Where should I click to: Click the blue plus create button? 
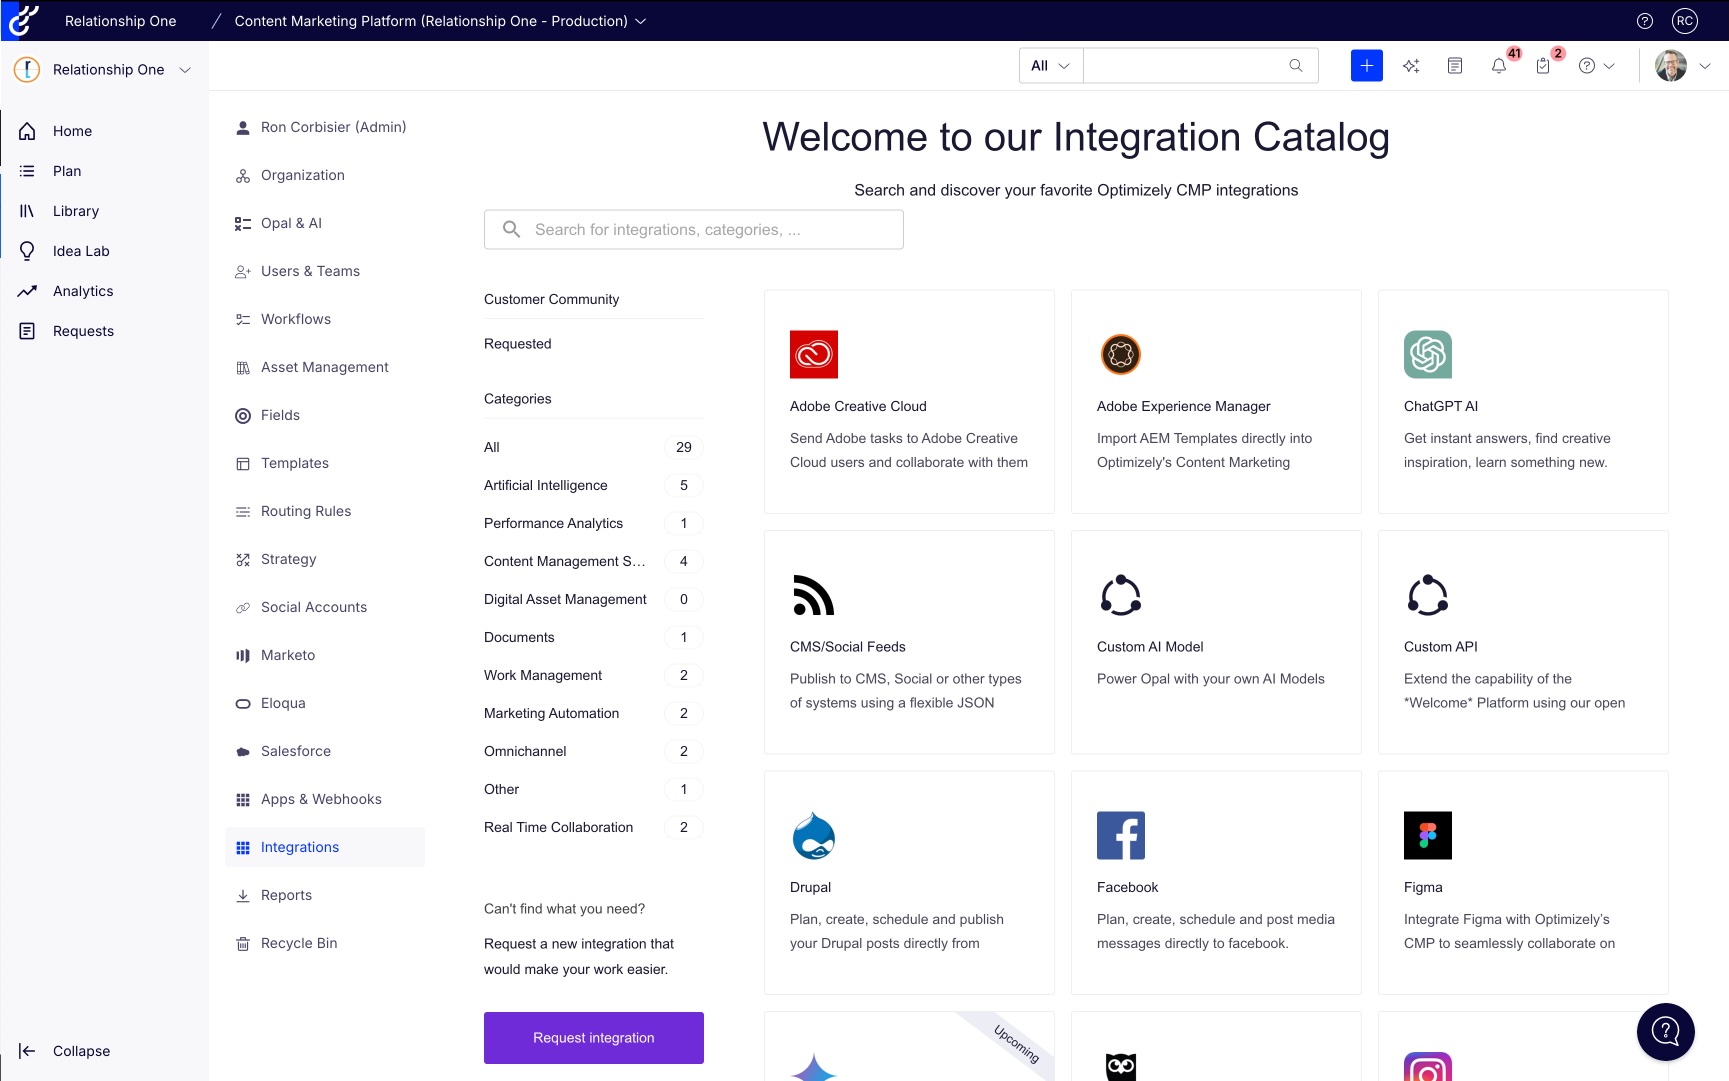point(1366,66)
